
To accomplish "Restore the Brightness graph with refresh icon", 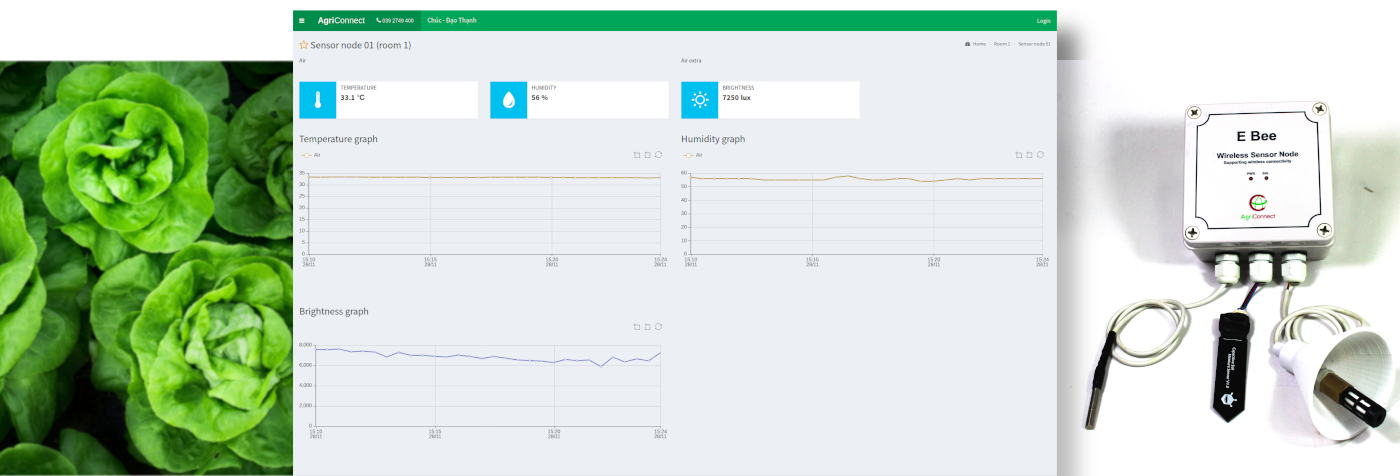I will 659,327.
